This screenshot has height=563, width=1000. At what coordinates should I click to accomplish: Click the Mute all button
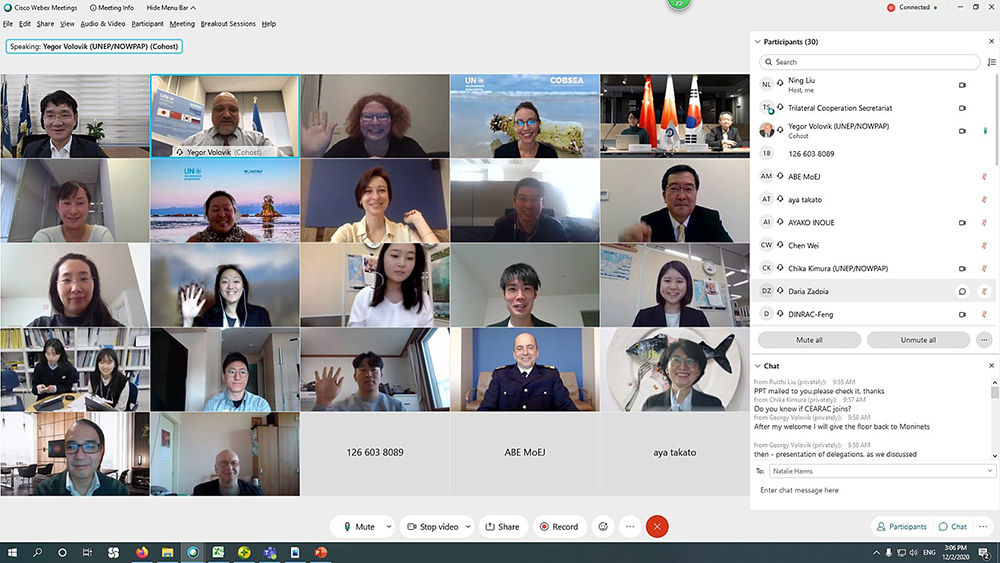point(809,340)
